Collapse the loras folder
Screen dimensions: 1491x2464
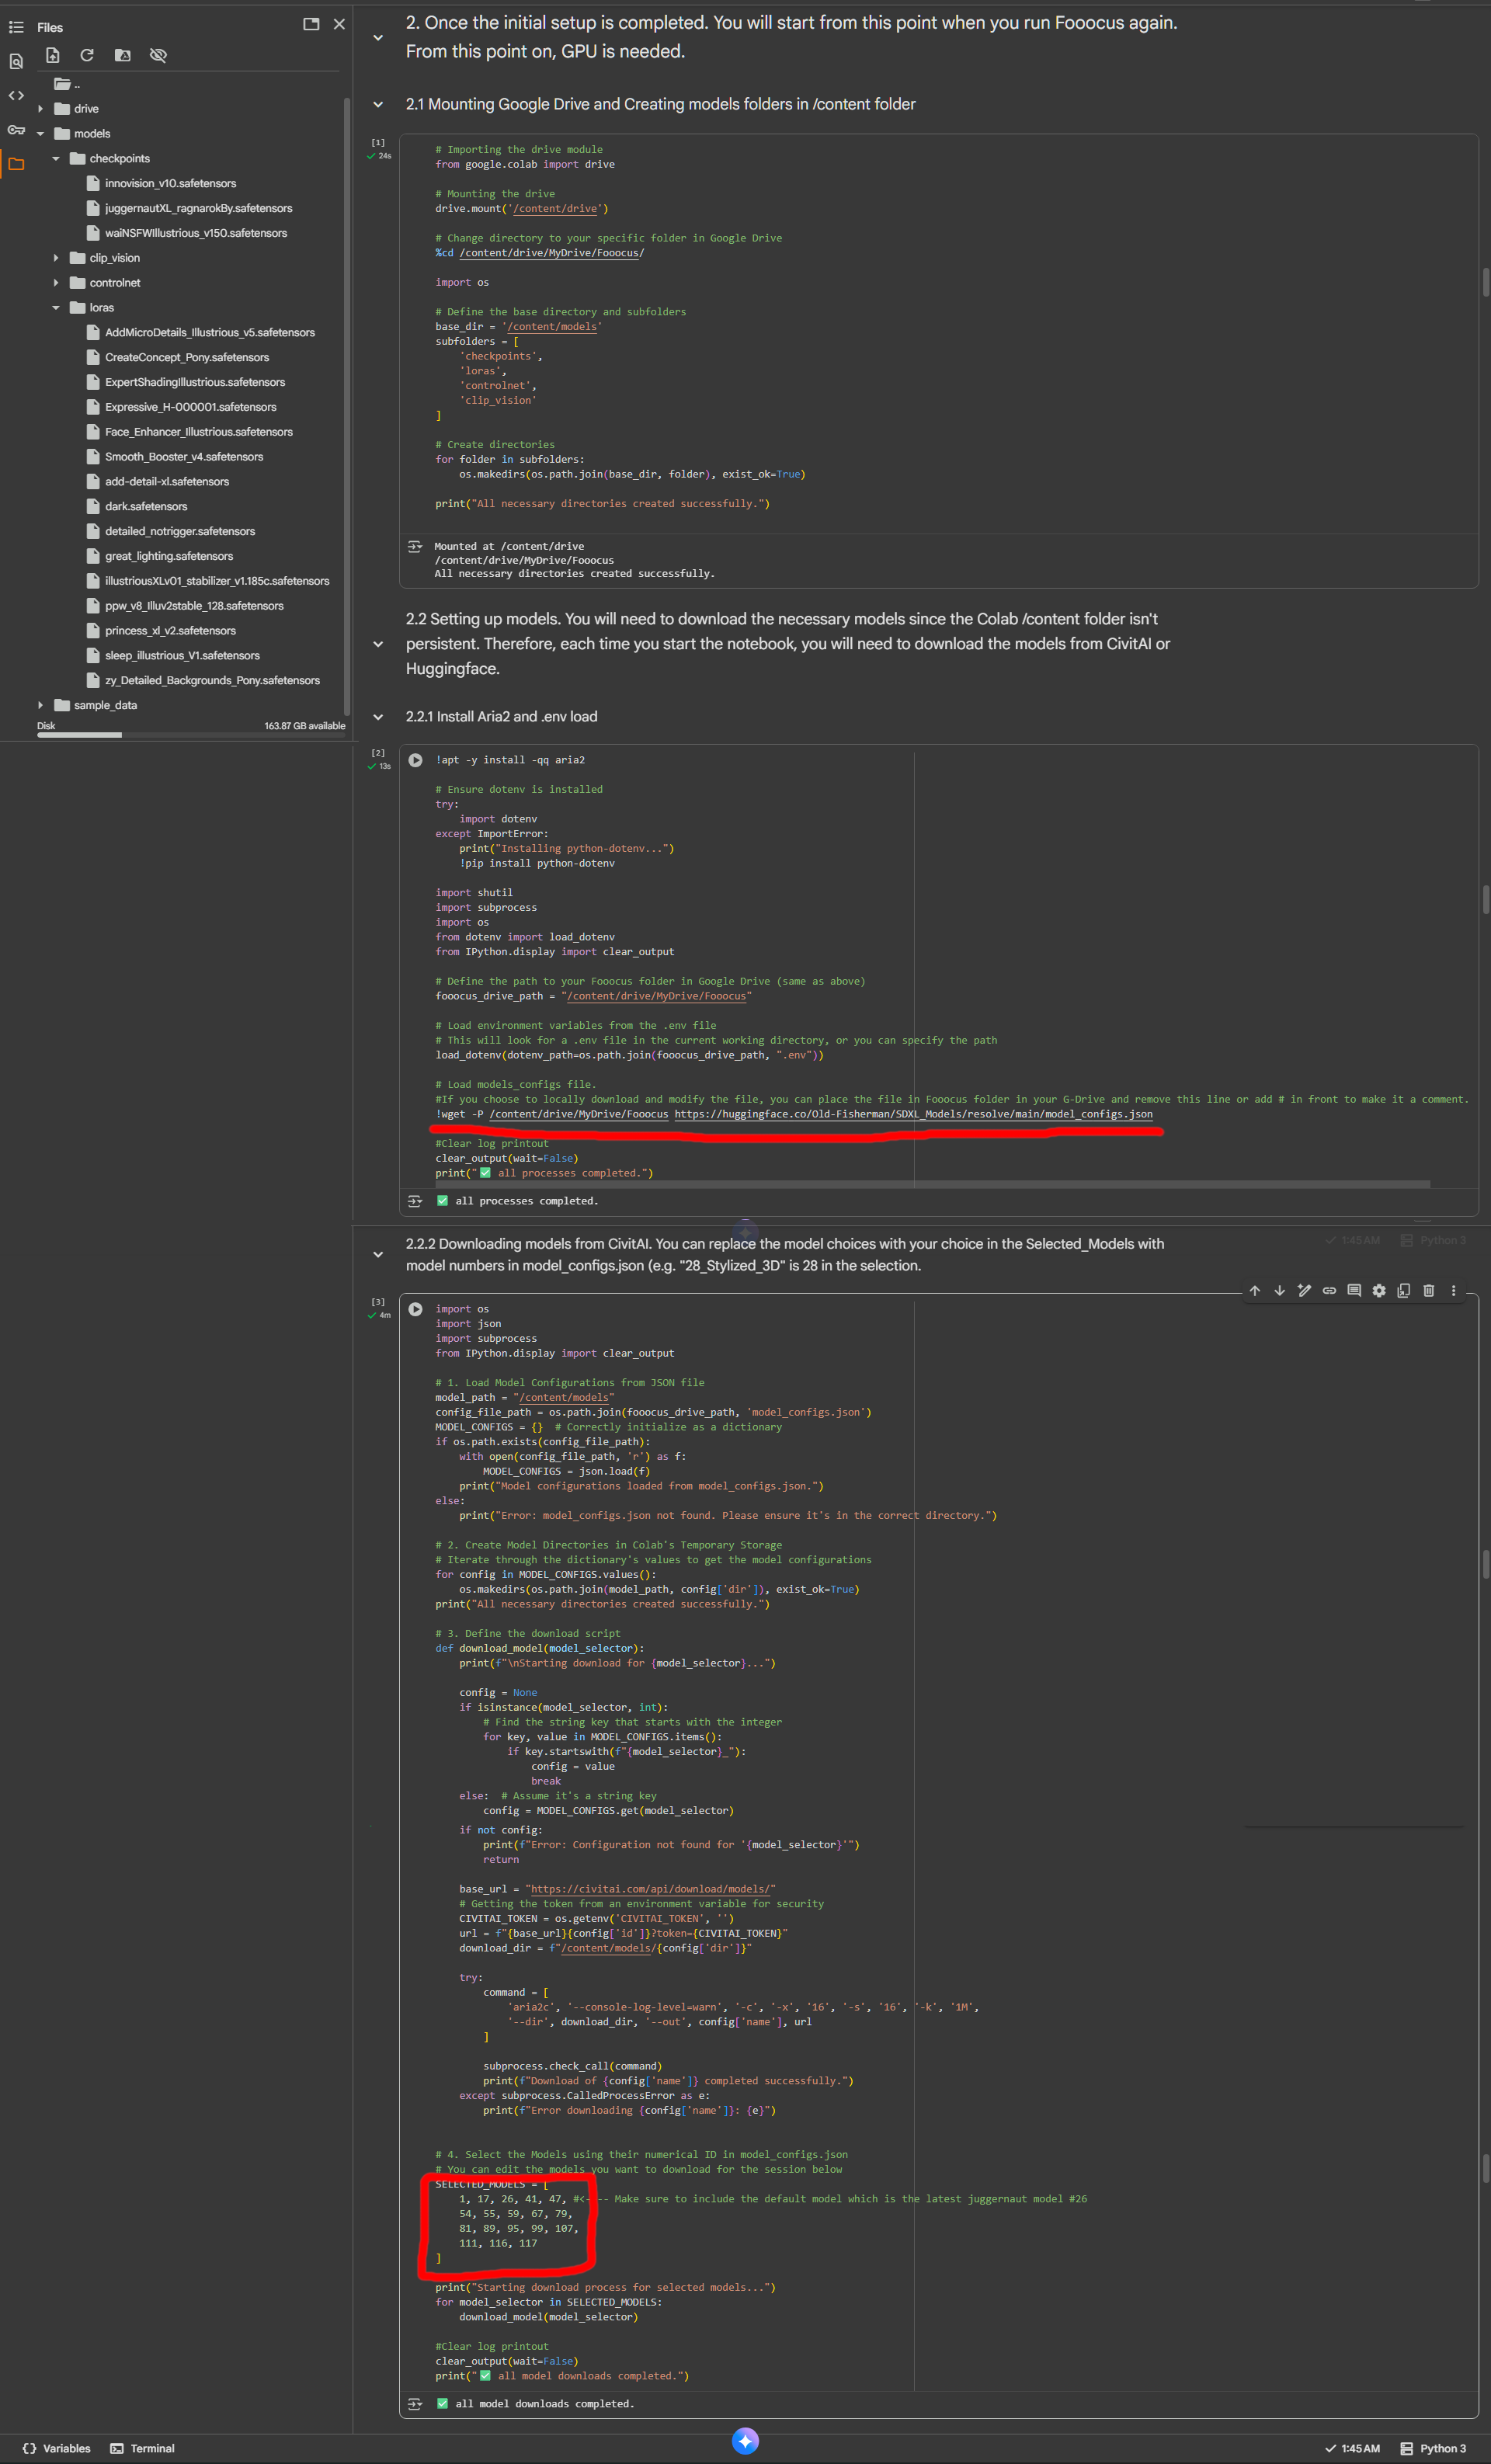click(56, 308)
